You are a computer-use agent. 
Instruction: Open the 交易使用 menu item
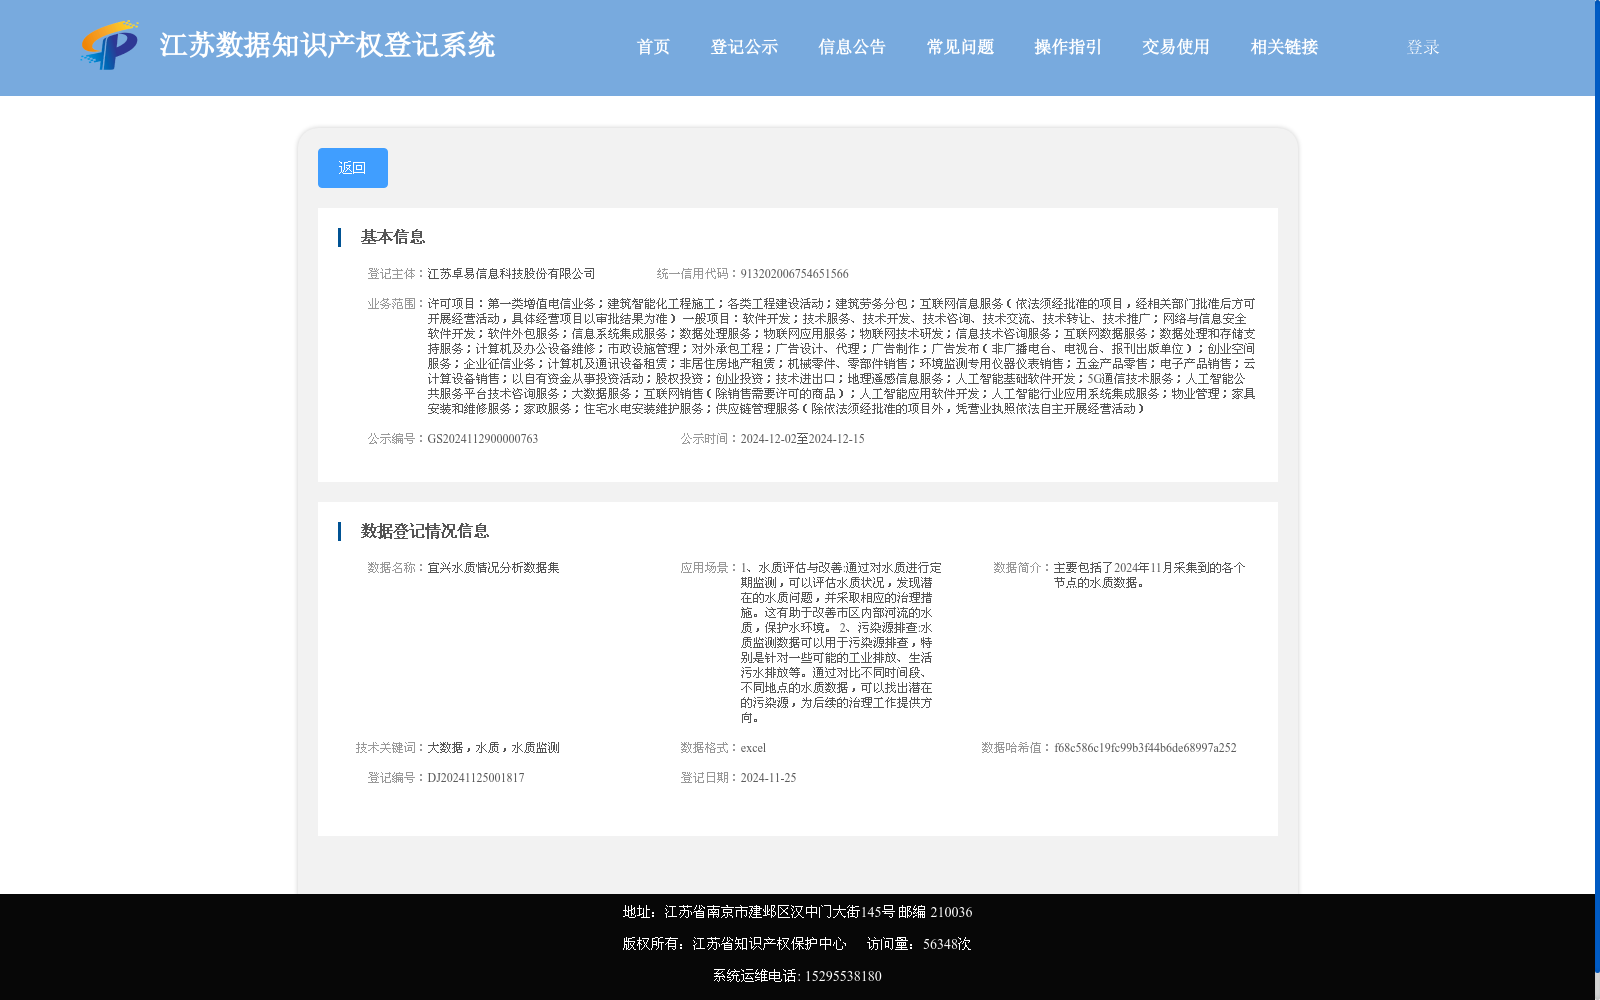point(1176,47)
